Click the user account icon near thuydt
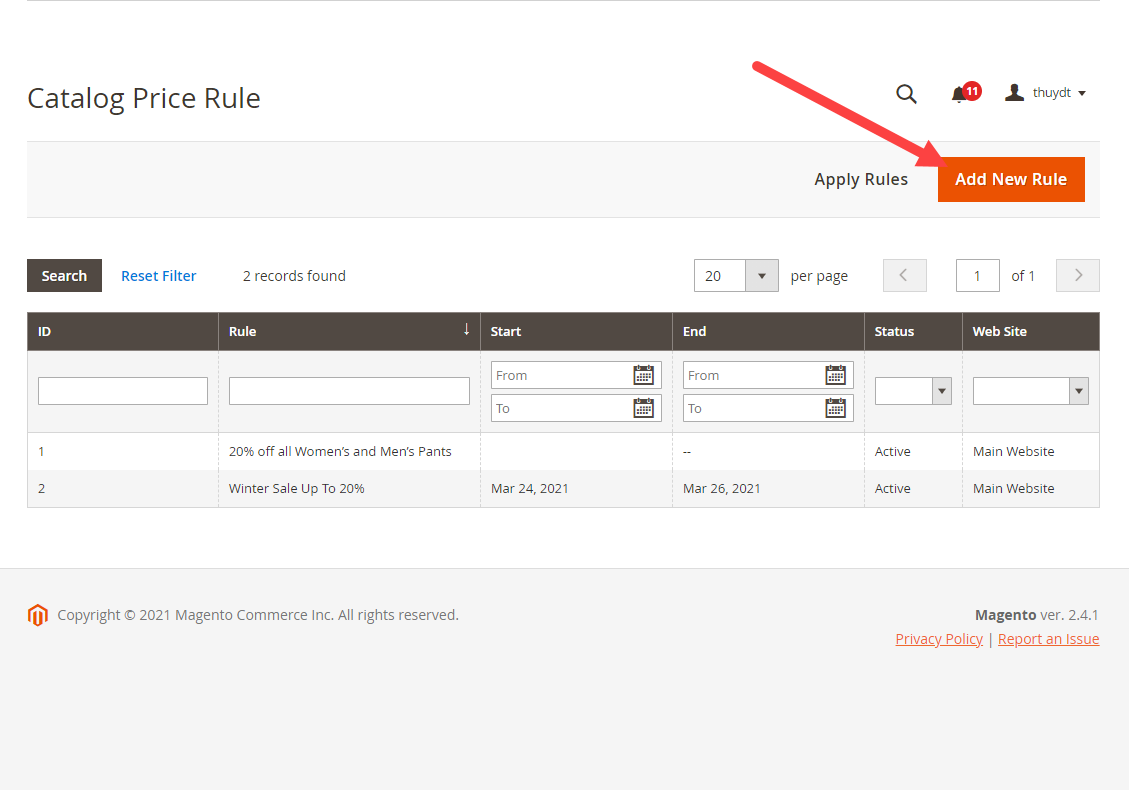The image size is (1129, 790). click(x=1014, y=92)
